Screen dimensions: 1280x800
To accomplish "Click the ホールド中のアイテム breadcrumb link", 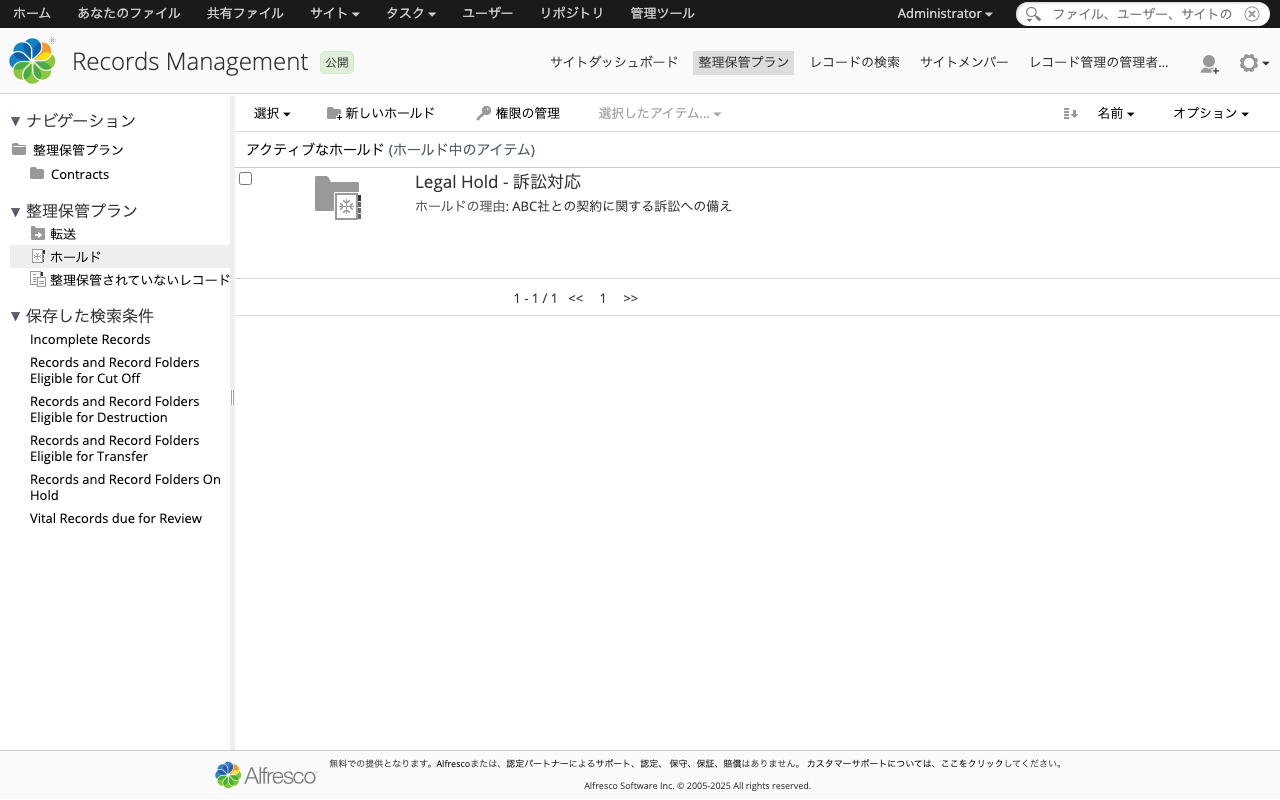I will 462,150.
